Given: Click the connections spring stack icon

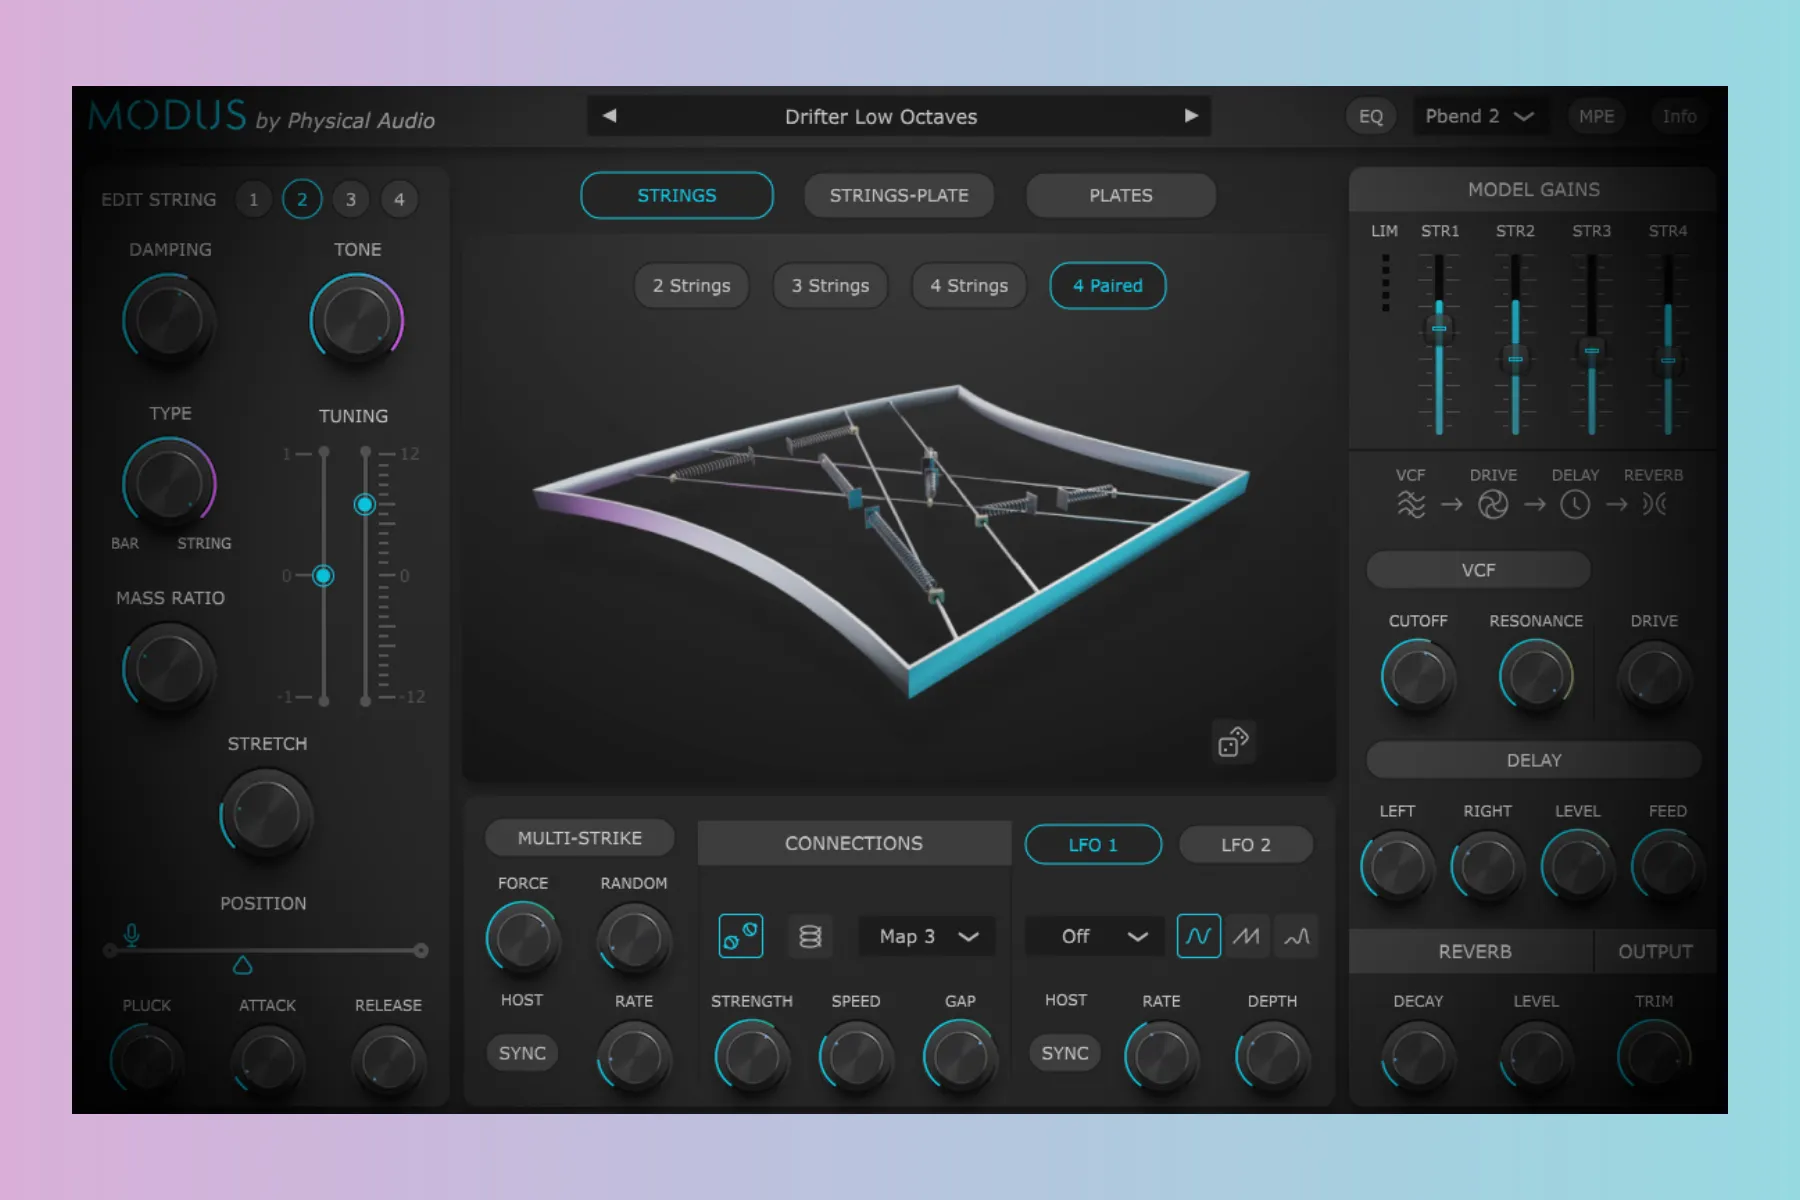Looking at the screenshot, I should coord(810,936).
